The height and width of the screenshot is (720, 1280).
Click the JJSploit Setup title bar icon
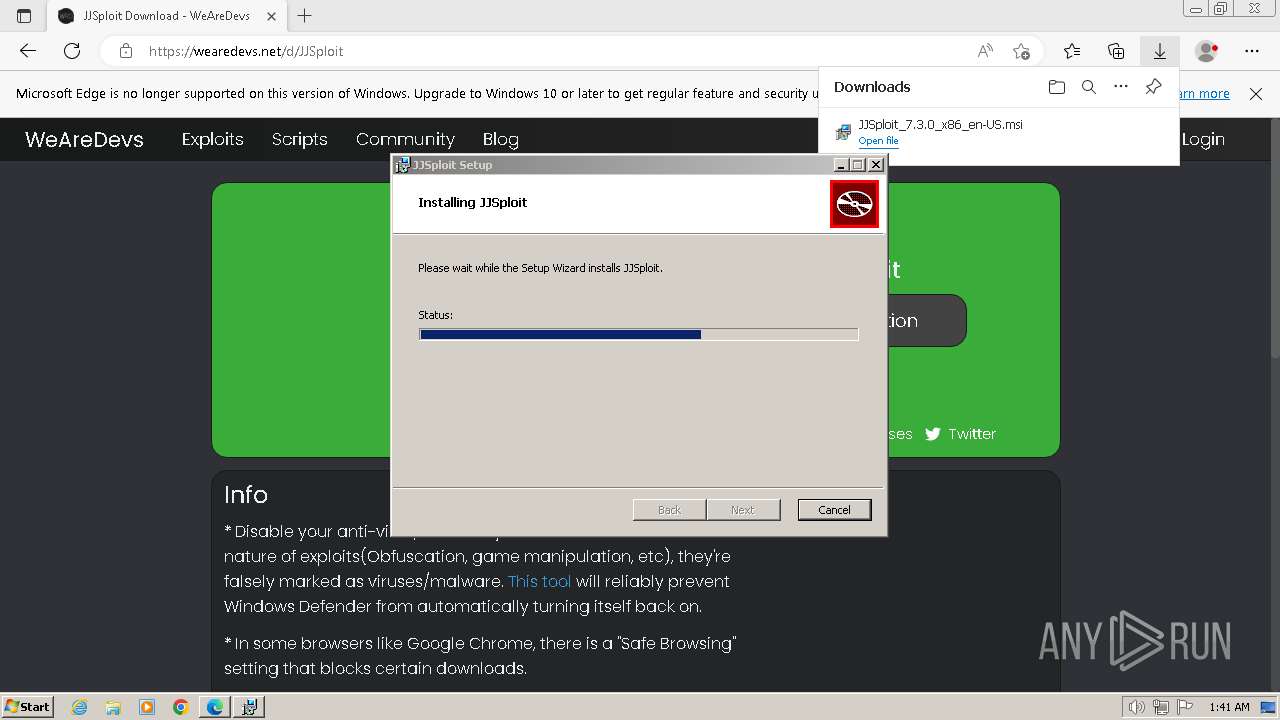pyautogui.click(x=402, y=165)
